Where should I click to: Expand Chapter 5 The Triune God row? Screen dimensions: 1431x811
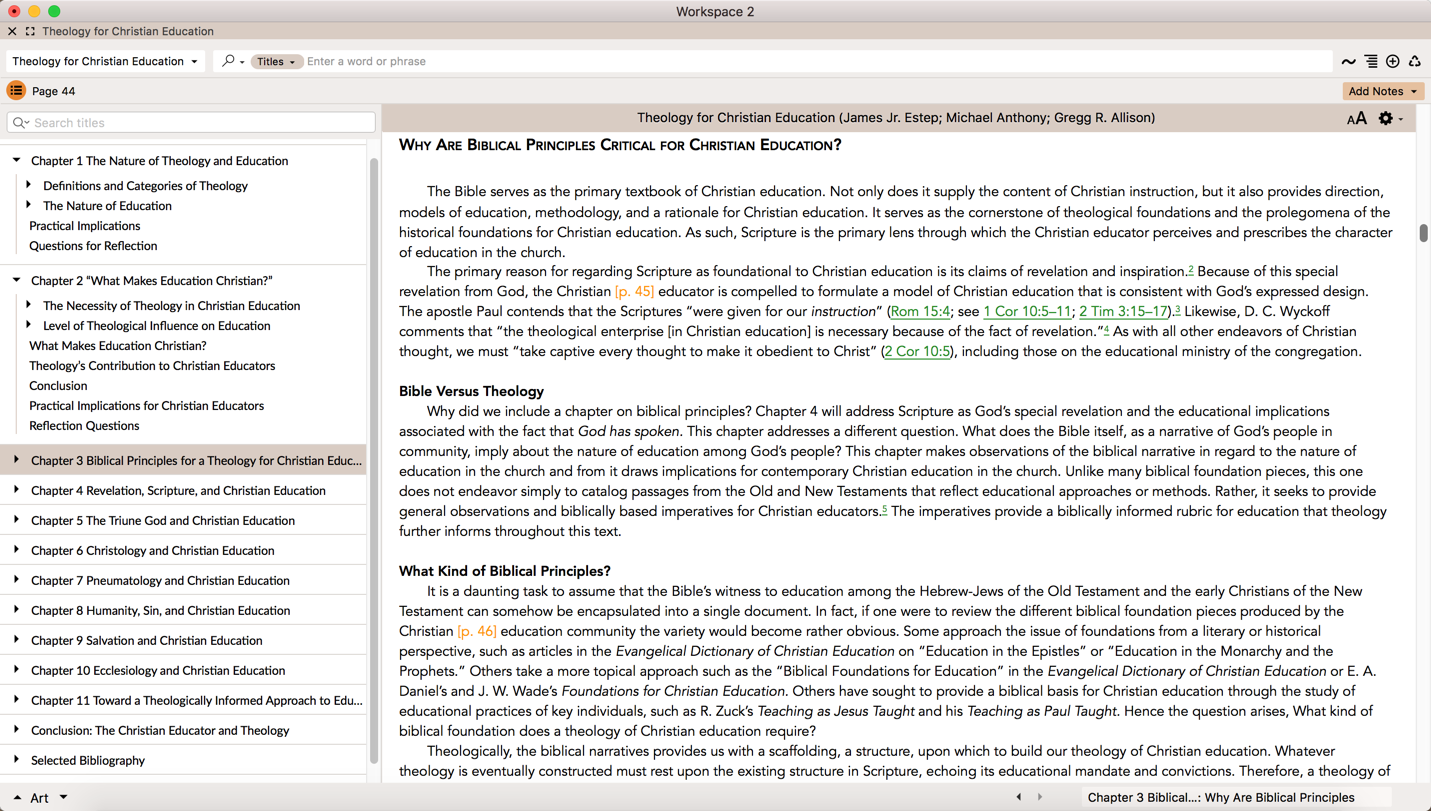[x=17, y=520]
